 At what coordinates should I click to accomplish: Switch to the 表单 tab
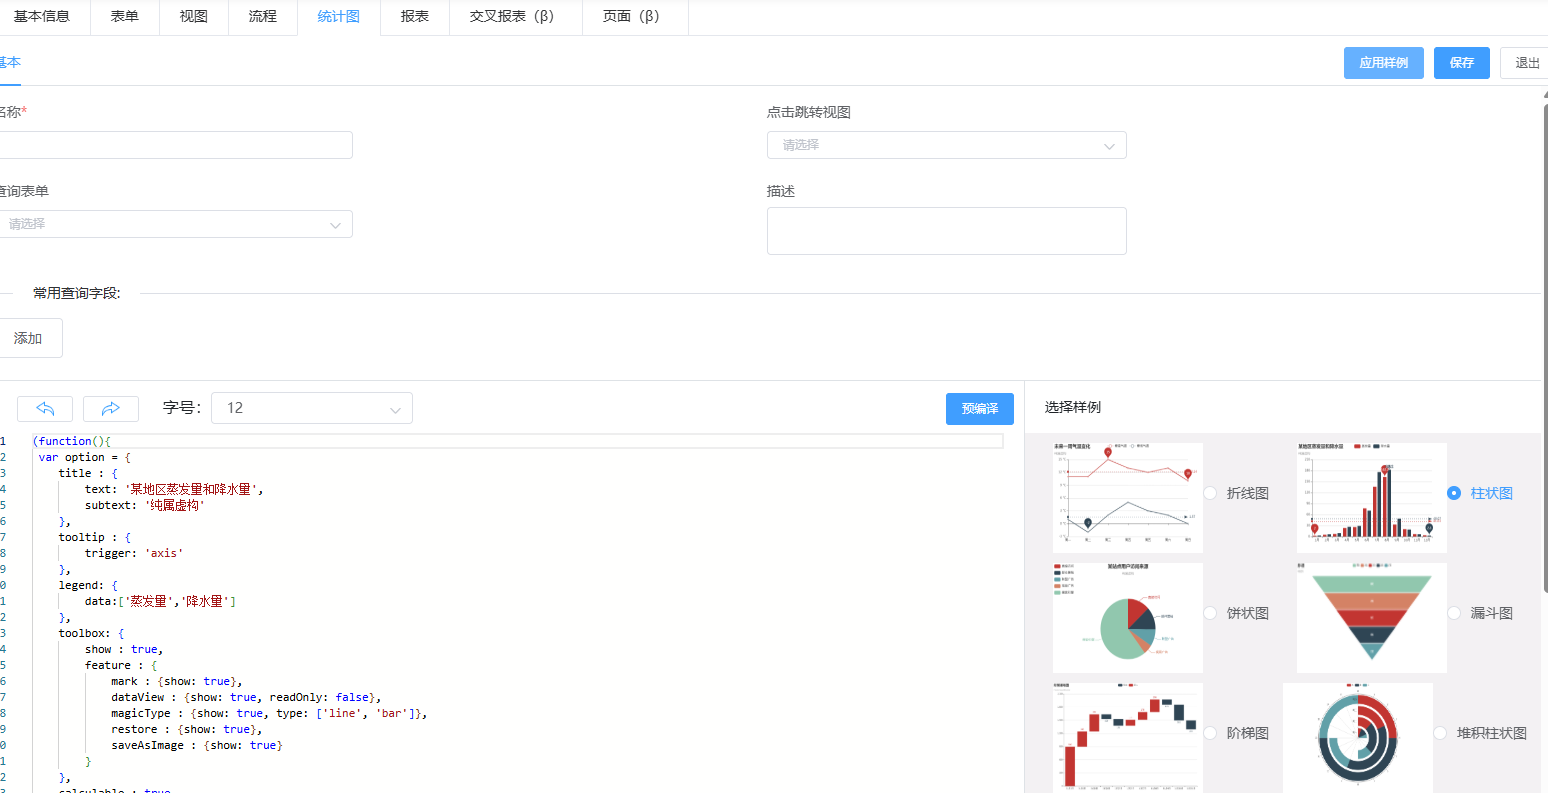125,17
